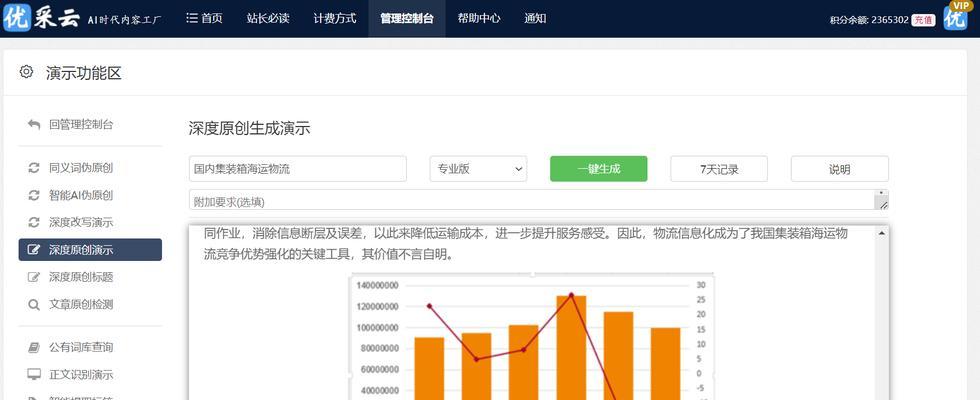
Task: Open the 站长必读 menu item
Action: pos(268,18)
